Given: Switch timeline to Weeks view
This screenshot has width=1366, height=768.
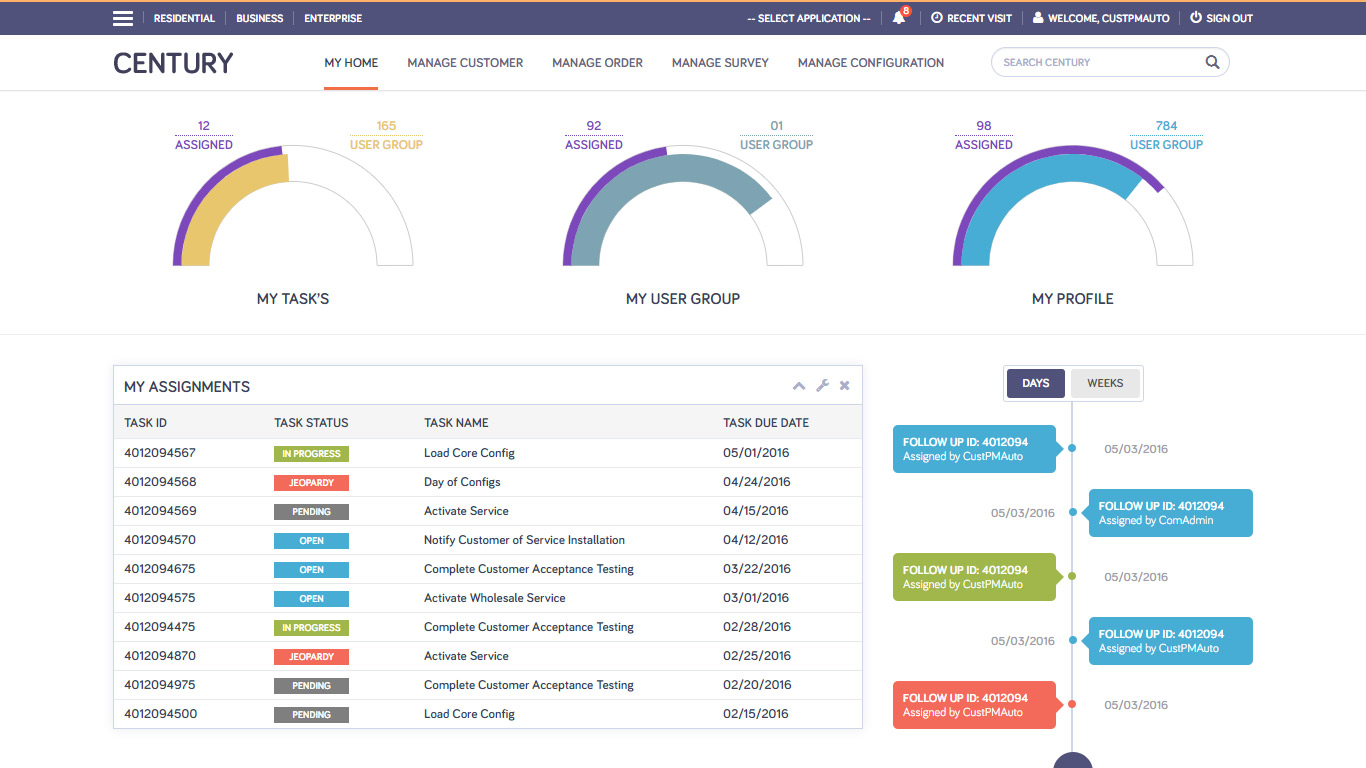Looking at the screenshot, I should [x=1105, y=383].
